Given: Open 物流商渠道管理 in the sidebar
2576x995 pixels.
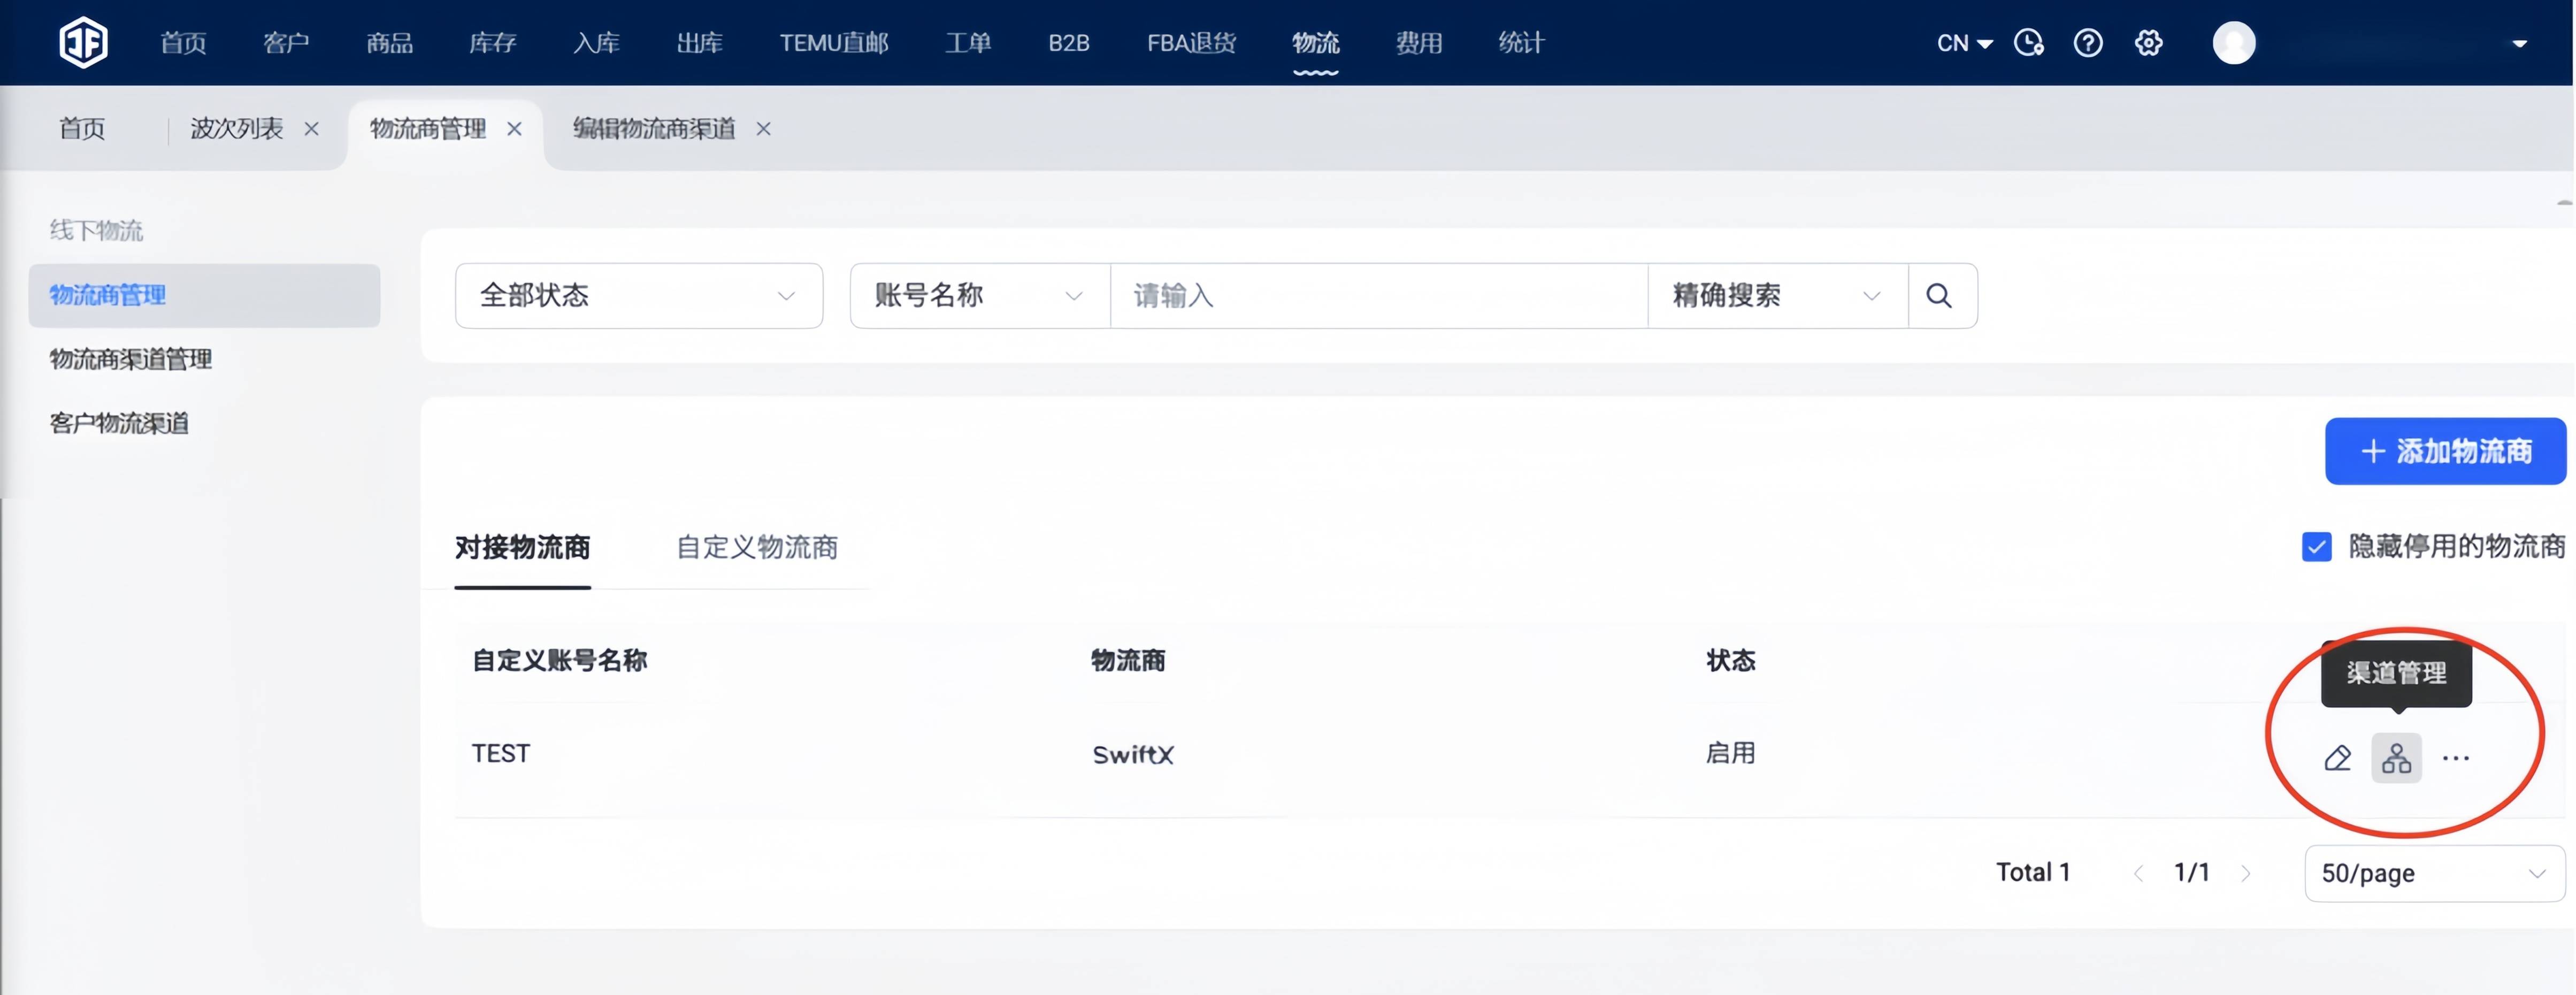Looking at the screenshot, I should click(x=131, y=359).
